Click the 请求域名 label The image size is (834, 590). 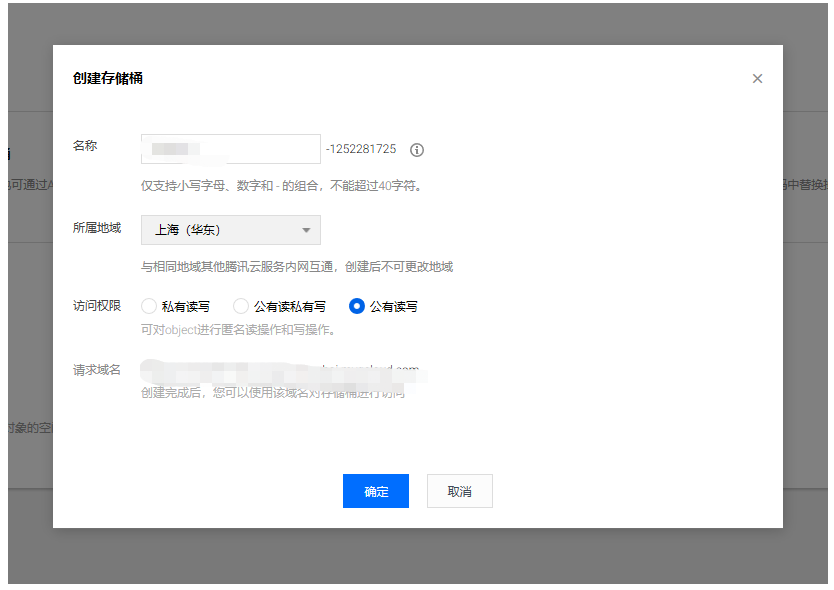pos(97,370)
